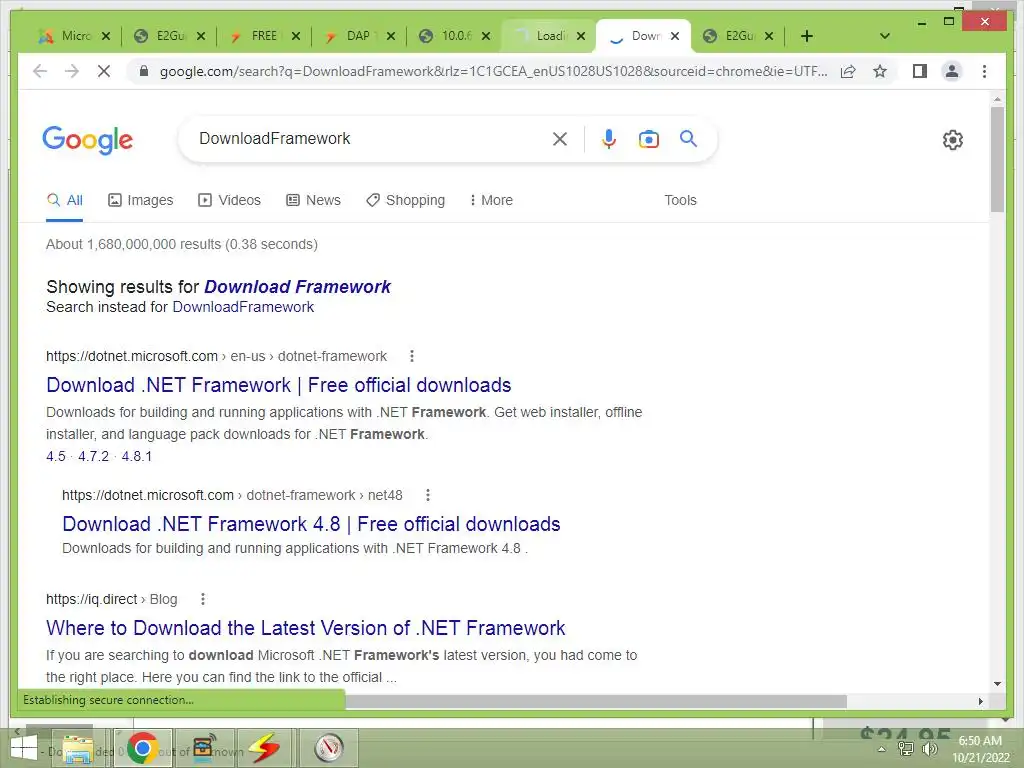Open Download .NET Framework official downloads

point(279,385)
